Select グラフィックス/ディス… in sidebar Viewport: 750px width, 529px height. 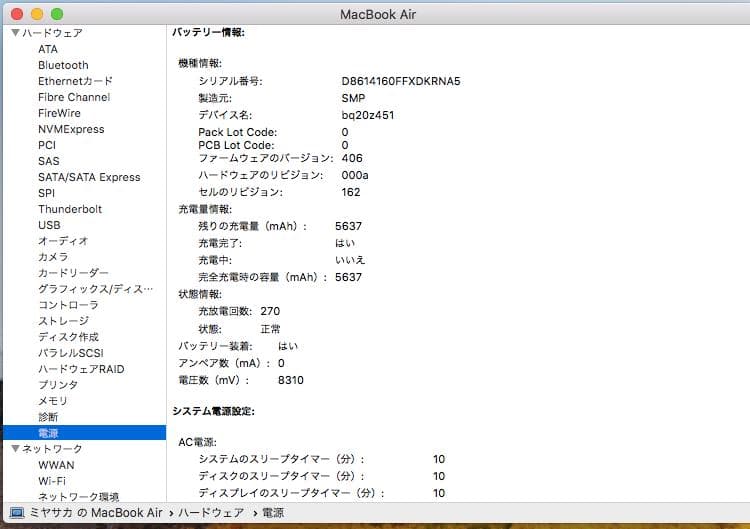click(96, 289)
